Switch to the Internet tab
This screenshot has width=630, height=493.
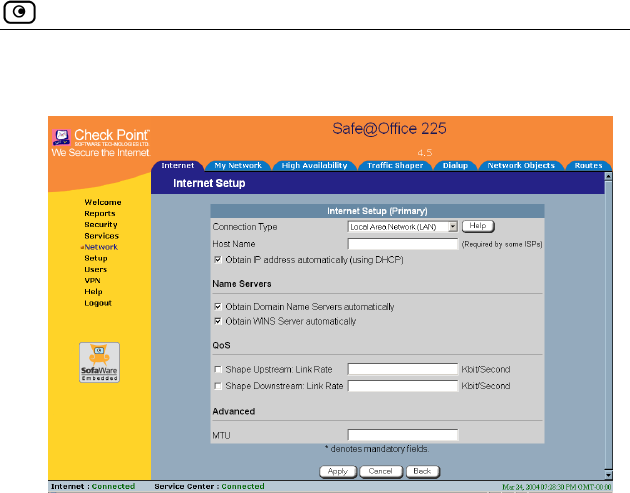(x=177, y=165)
